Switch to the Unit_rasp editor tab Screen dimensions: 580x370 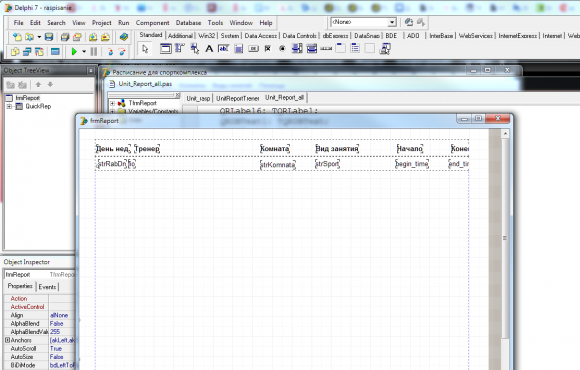point(198,98)
